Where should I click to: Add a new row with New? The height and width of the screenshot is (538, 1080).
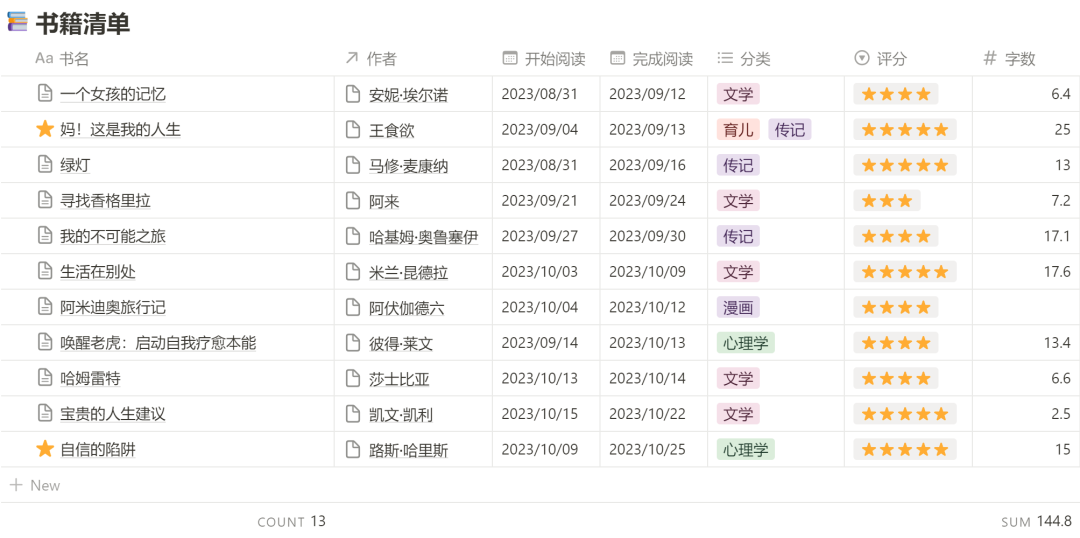click(34, 485)
